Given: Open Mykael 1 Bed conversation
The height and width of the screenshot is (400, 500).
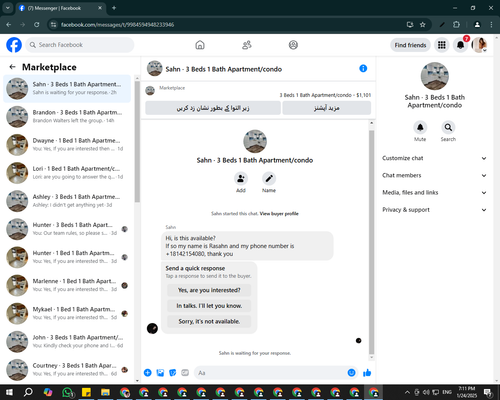Looking at the screenshot, I should 67,313.
